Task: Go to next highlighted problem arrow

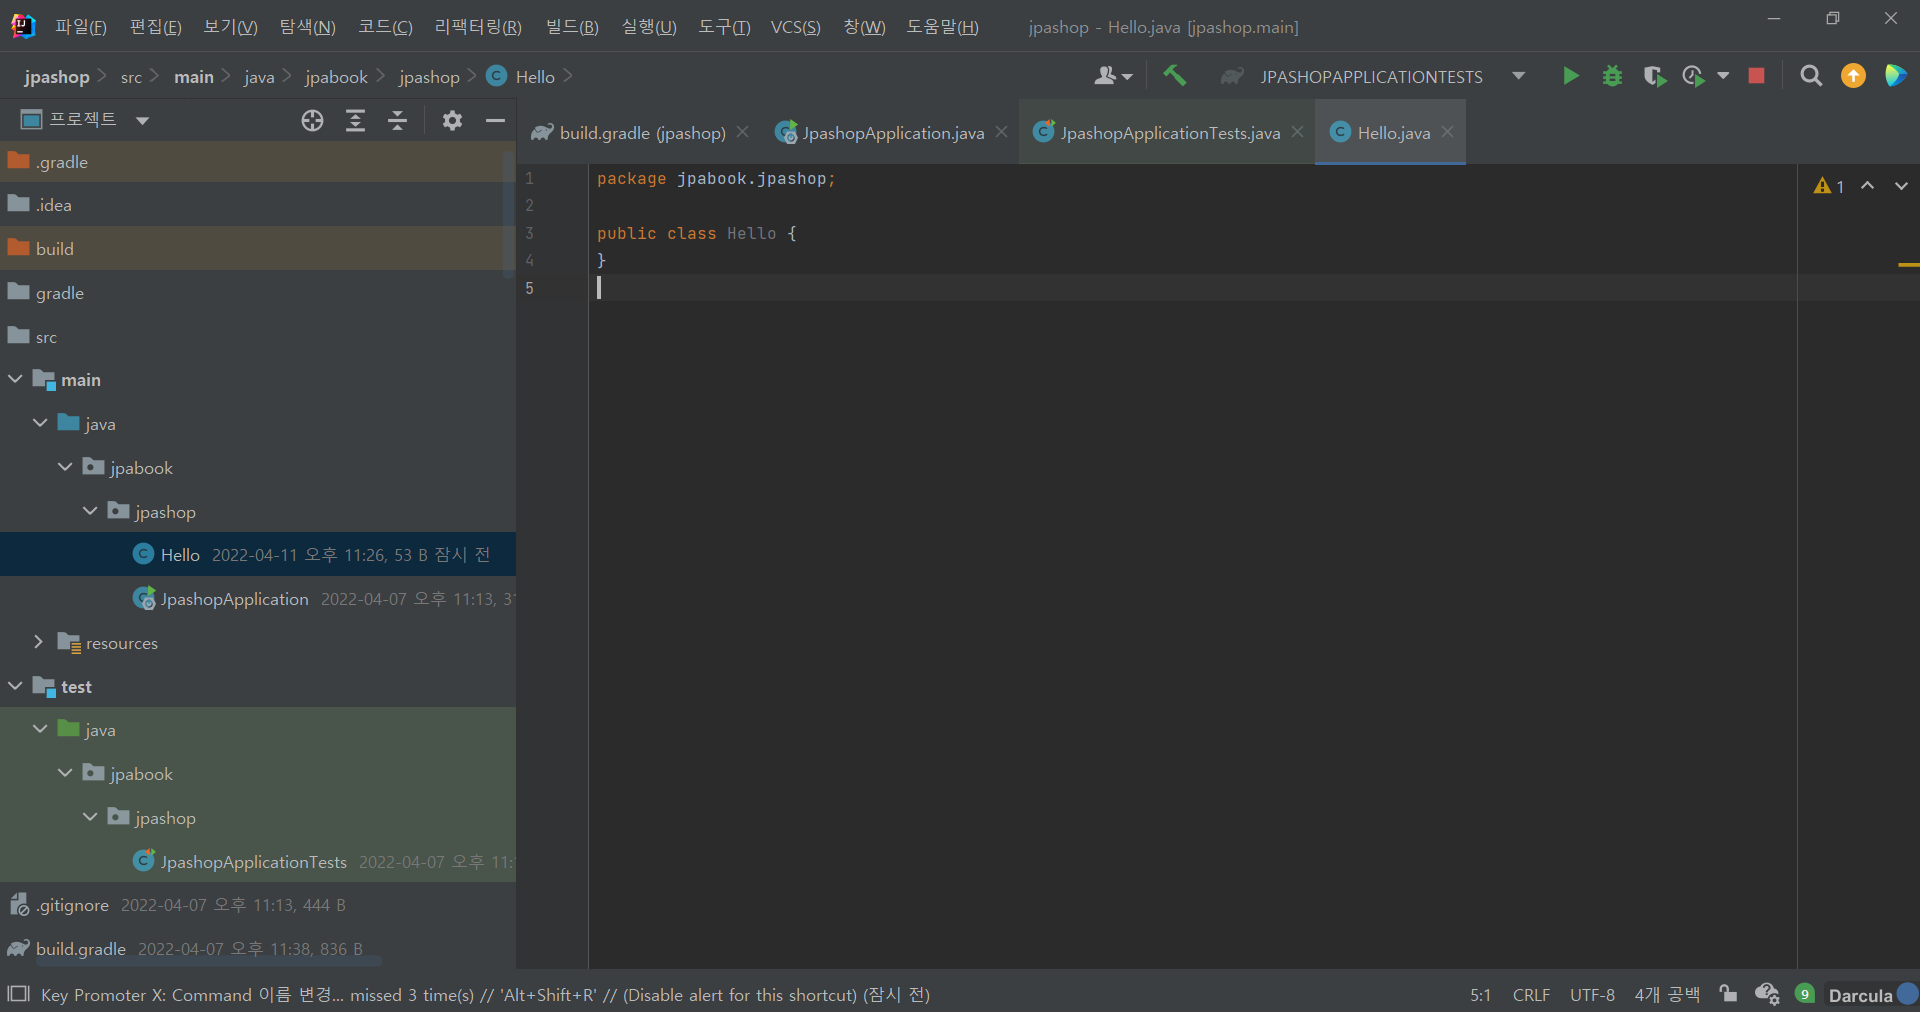Action: point(1901,186)
